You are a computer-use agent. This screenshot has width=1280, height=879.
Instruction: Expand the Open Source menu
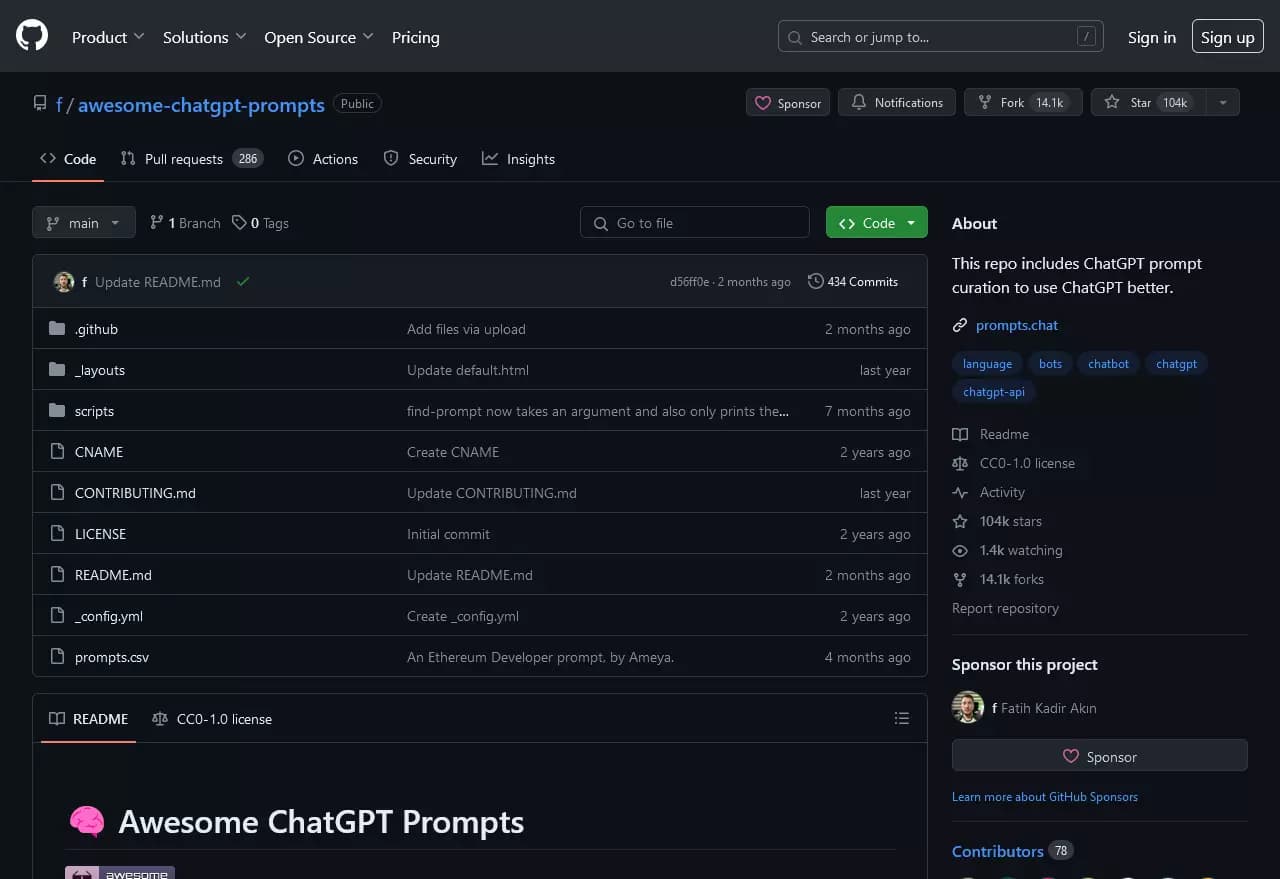(318, 37)
